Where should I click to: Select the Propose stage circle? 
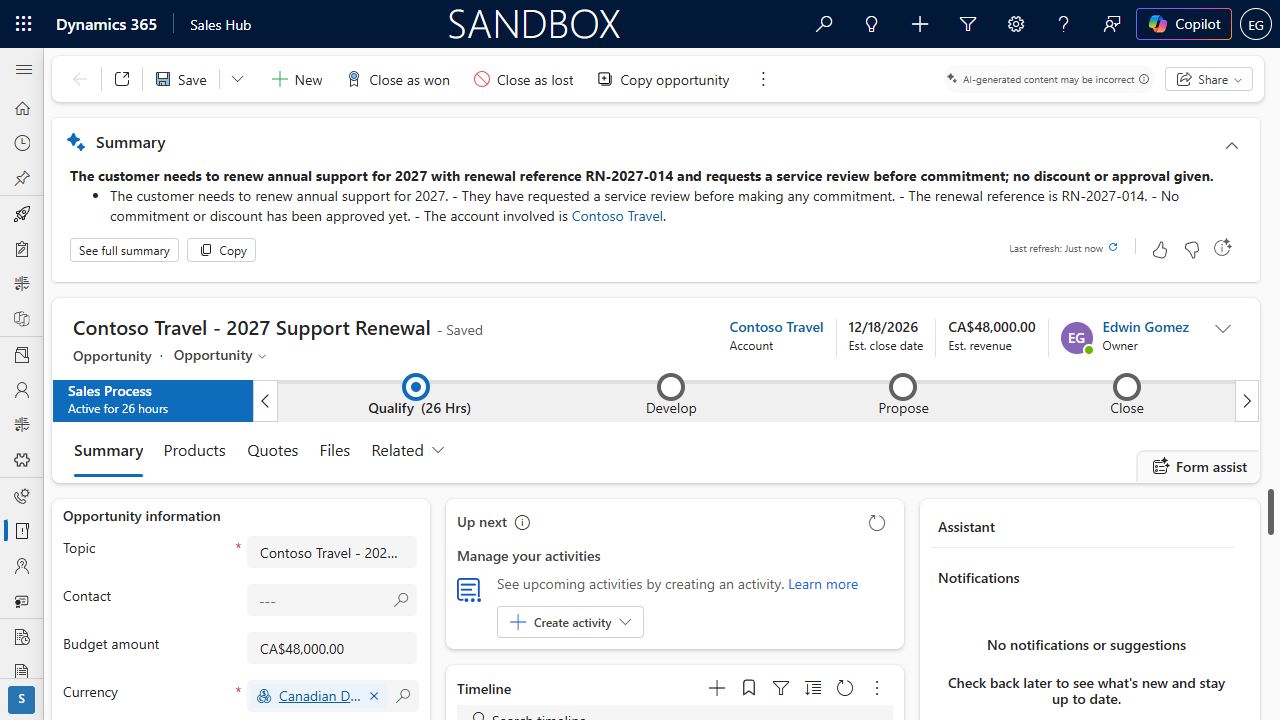click(903, 387)
